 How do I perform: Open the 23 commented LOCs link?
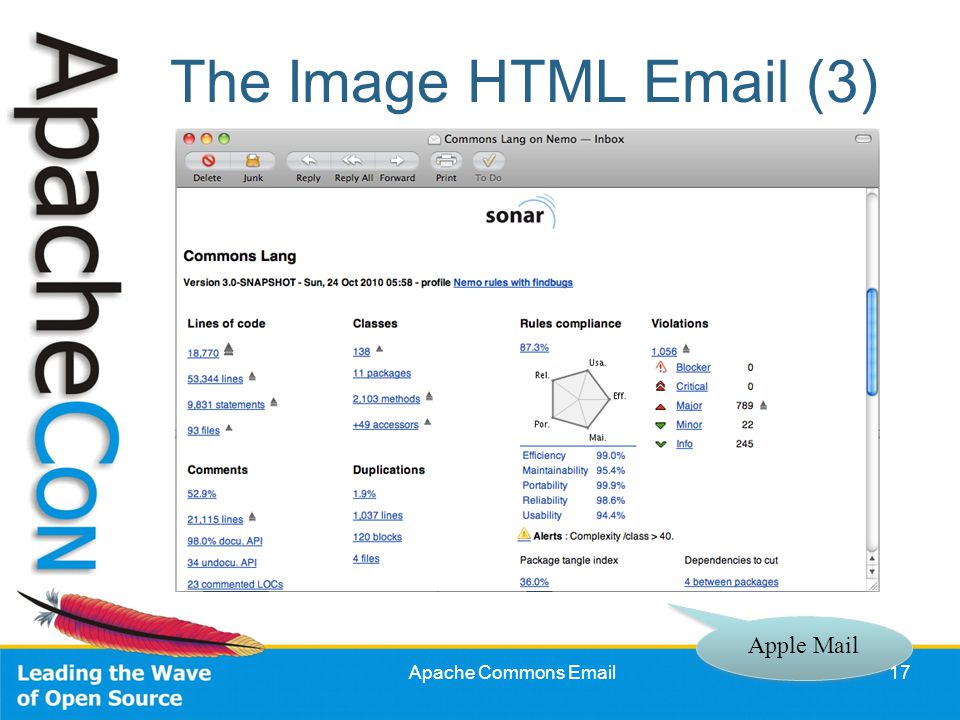(235, 584)
